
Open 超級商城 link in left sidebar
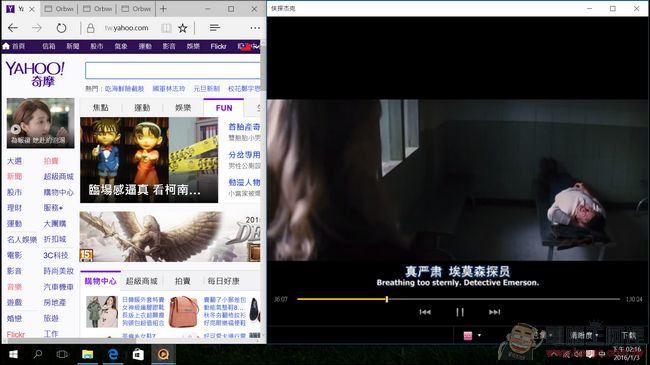click(x=58, y=177)
